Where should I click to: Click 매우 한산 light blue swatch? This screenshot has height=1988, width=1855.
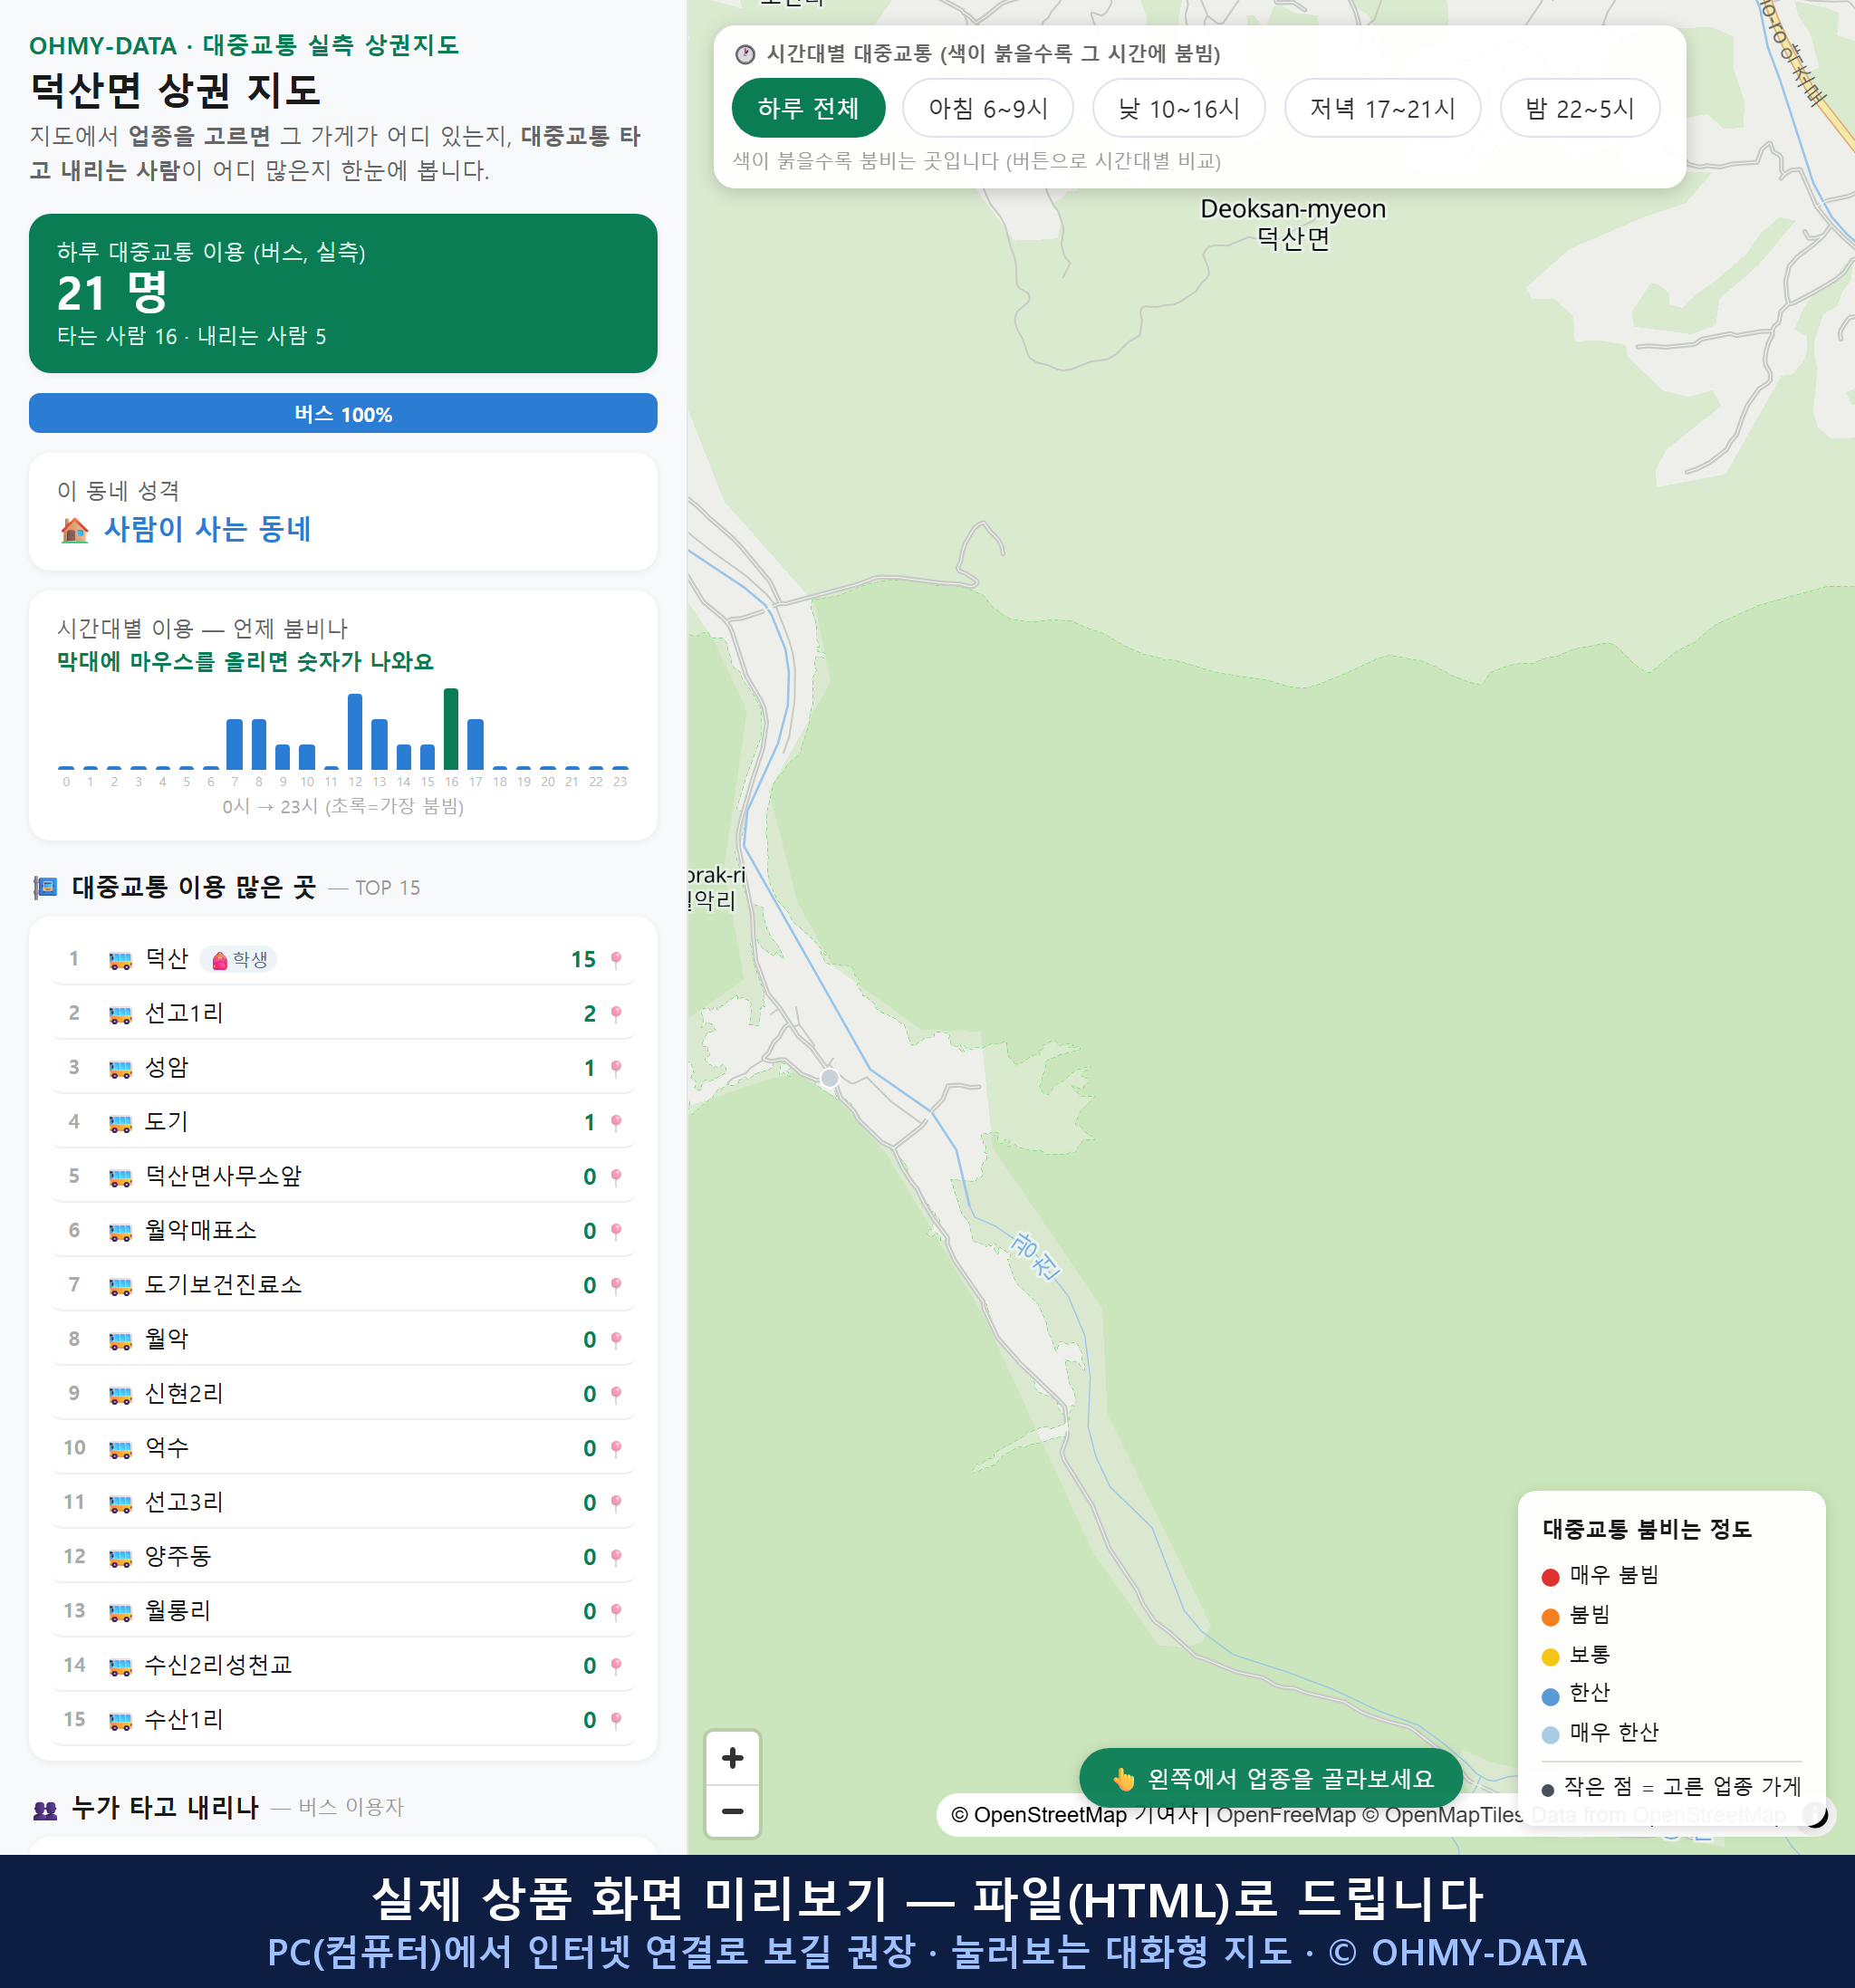pyautogui.click(x=1550, y=1734)
